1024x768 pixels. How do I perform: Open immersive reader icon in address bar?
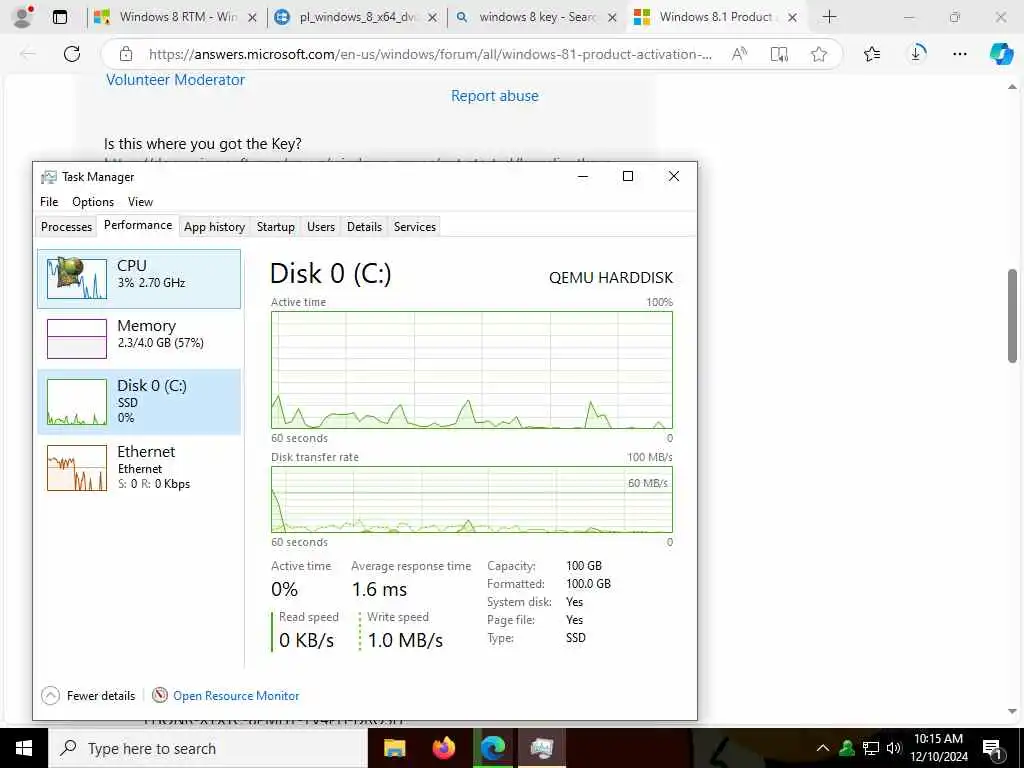click(x=779, y=54)
